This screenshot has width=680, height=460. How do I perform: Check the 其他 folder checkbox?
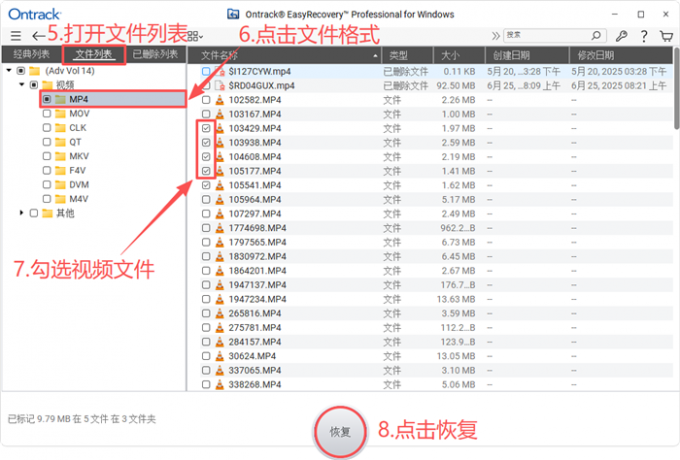tap(34, 213)
